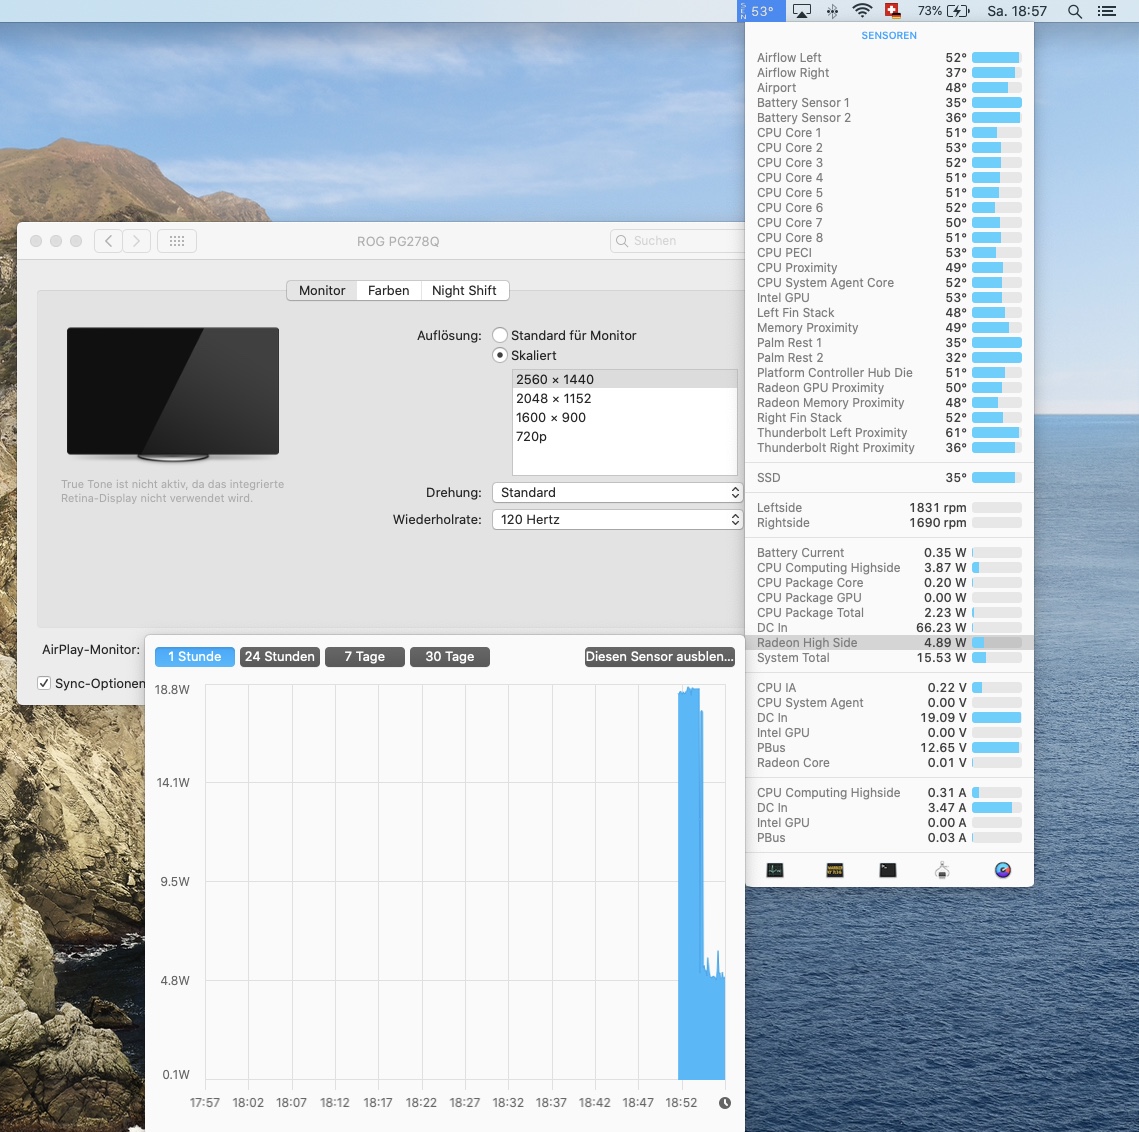
Task: Click the 'Intel GPU' temperature row (53°)
Action: tap(889, 297)
